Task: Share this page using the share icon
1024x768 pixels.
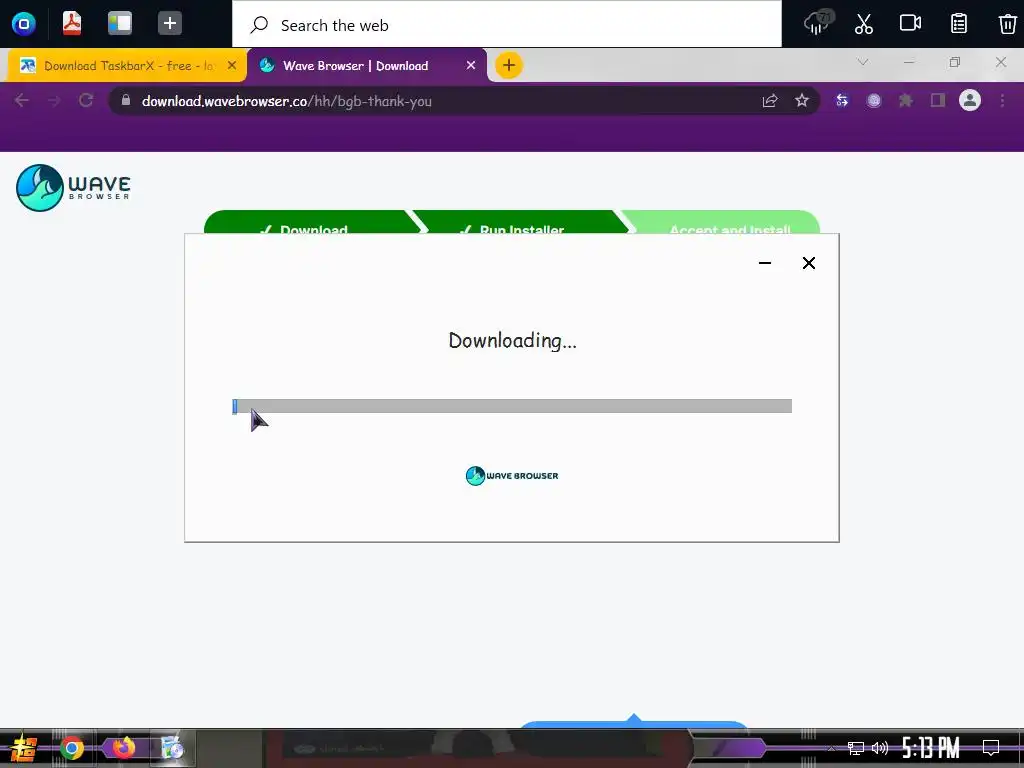Action: tap(769, 101)
